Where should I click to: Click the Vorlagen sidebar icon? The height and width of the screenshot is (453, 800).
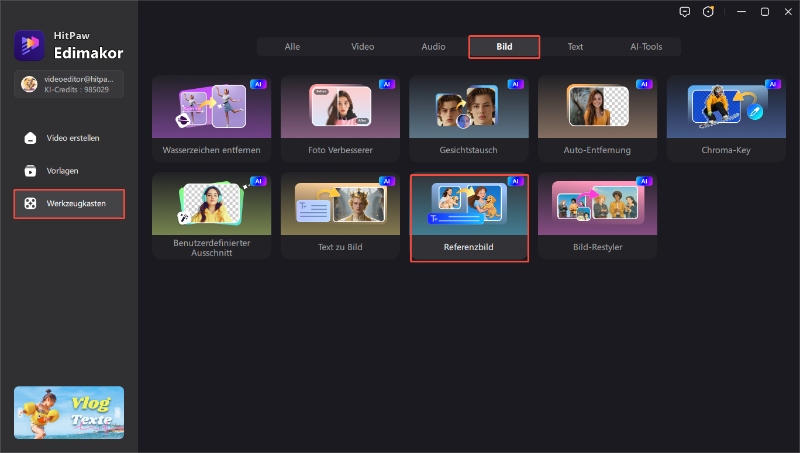pyautogui.click(x=30, y=171)
